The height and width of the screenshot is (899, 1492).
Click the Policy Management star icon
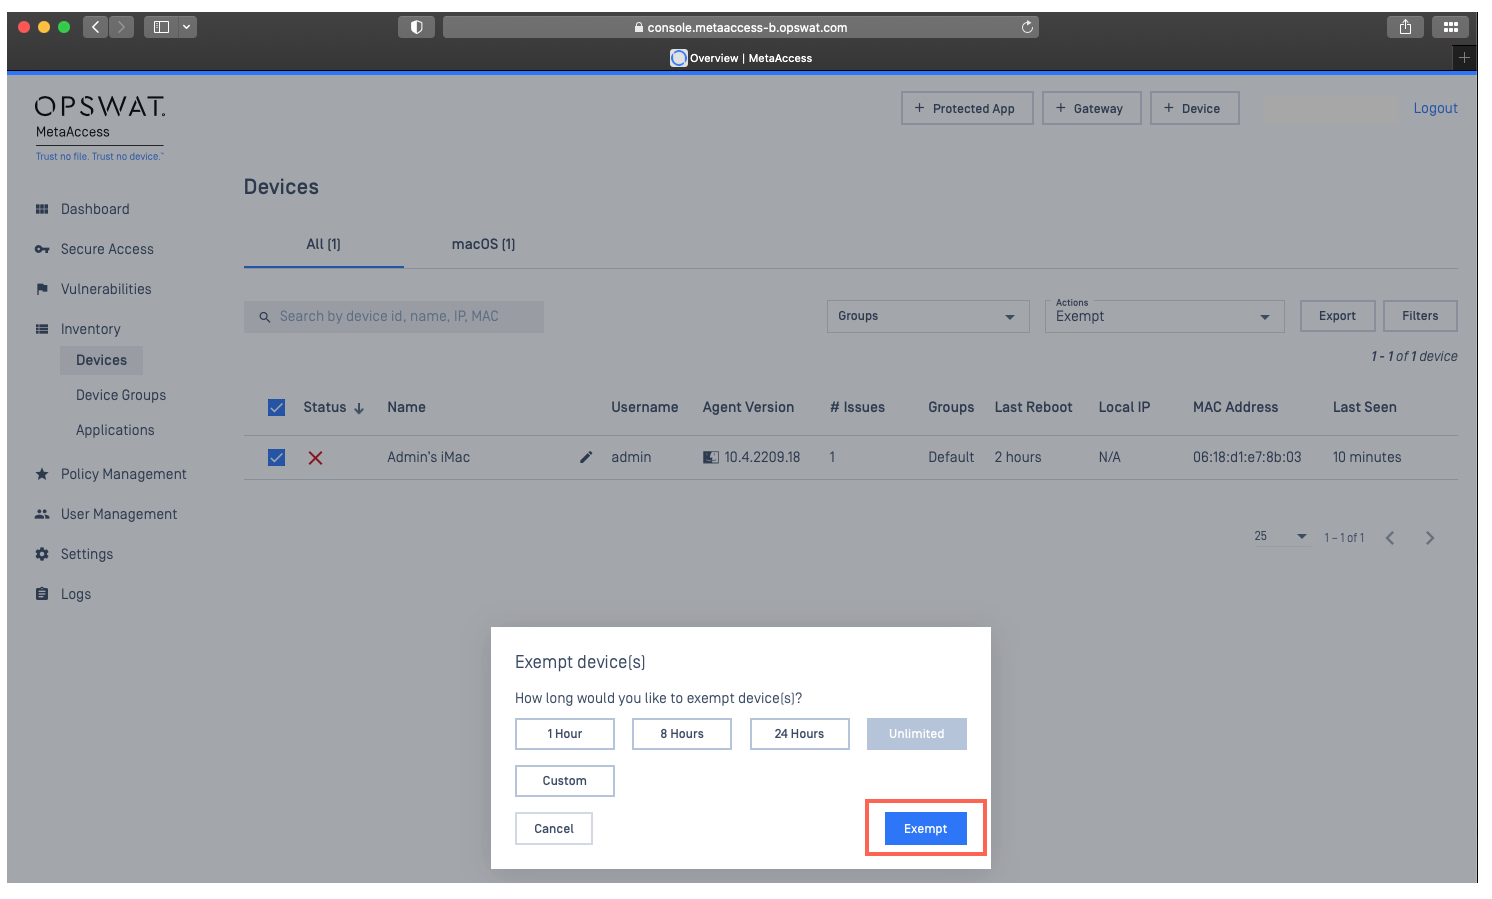[x=42, y=474]
